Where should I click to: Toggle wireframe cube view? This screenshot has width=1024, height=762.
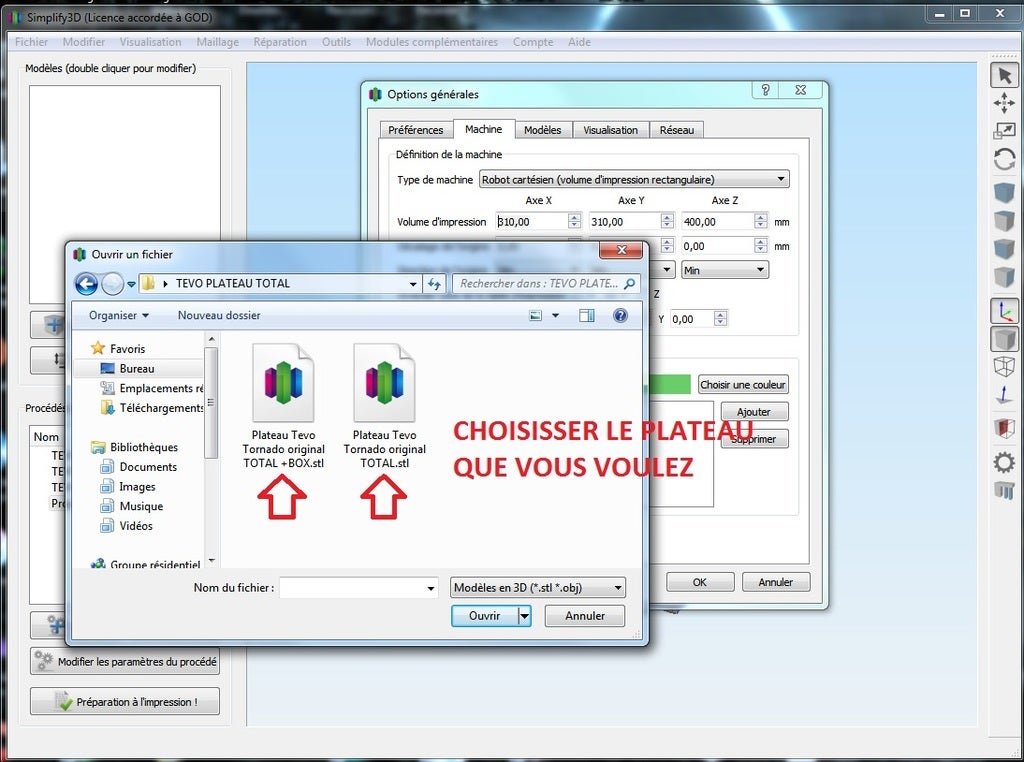[x=1004, y=366]
